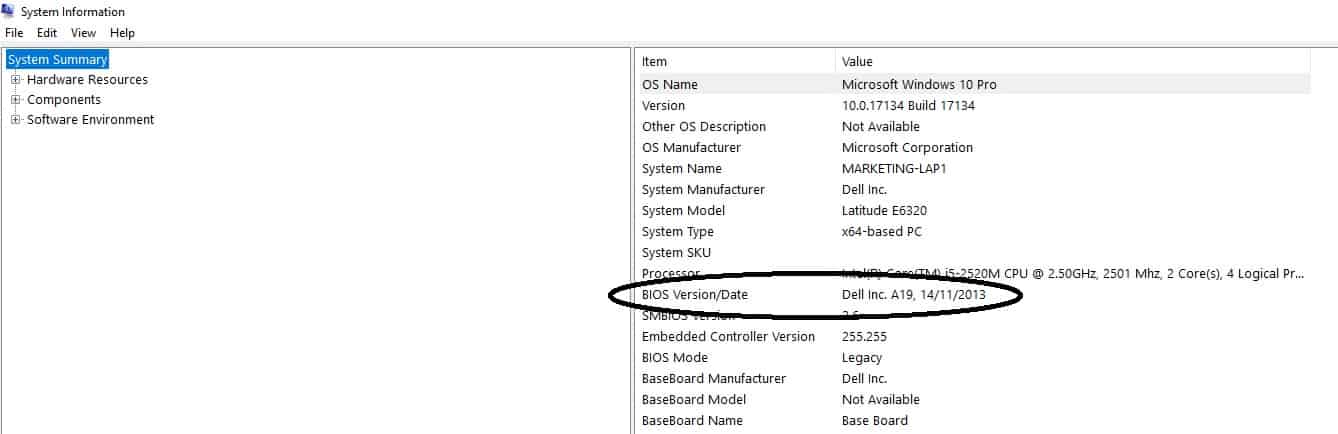Click the System Information title bar icon
The image size is (1338, 434).
pos(9,12)
